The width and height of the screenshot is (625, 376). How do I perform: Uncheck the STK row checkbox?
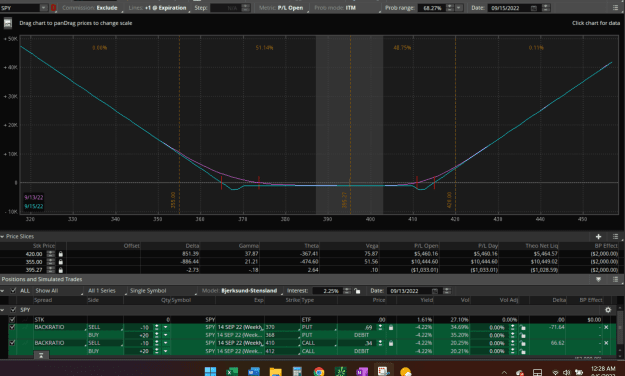[x=12, y=319]
